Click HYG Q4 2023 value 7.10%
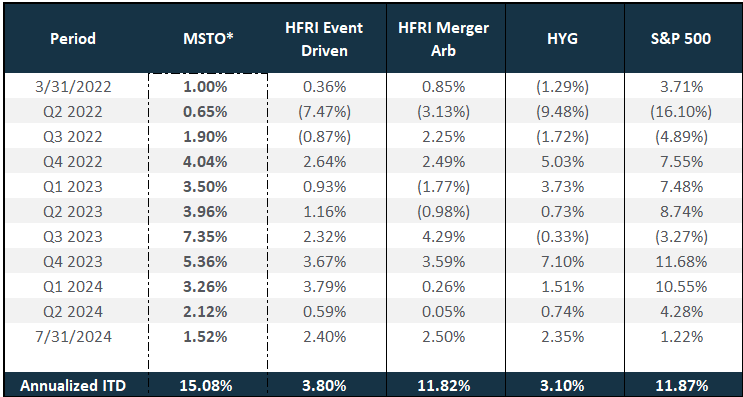743x397 pixels. pos(562,262)
